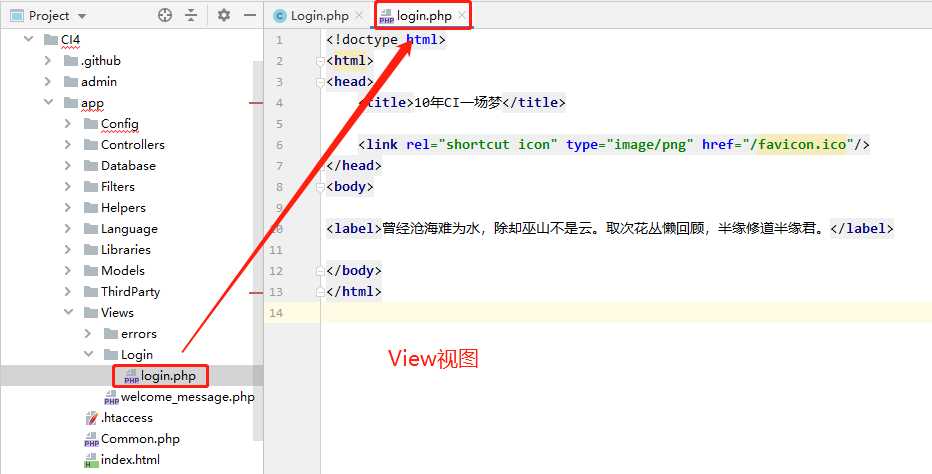Expand the admin folder
The height and width of the screenshot is (474, 932).
(x=48, y=81)
